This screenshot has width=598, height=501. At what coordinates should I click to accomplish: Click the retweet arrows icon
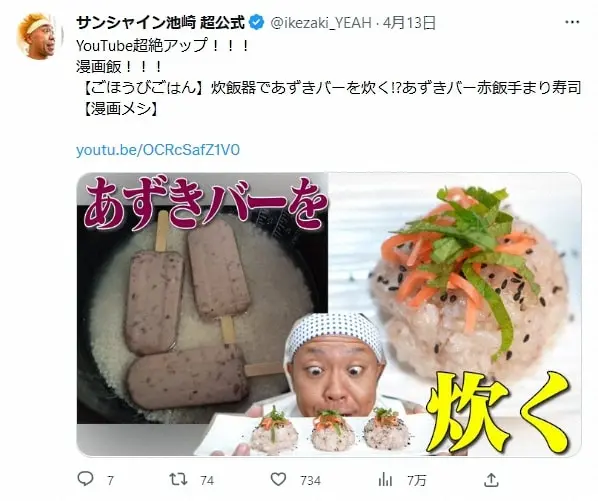pos(178,479)
